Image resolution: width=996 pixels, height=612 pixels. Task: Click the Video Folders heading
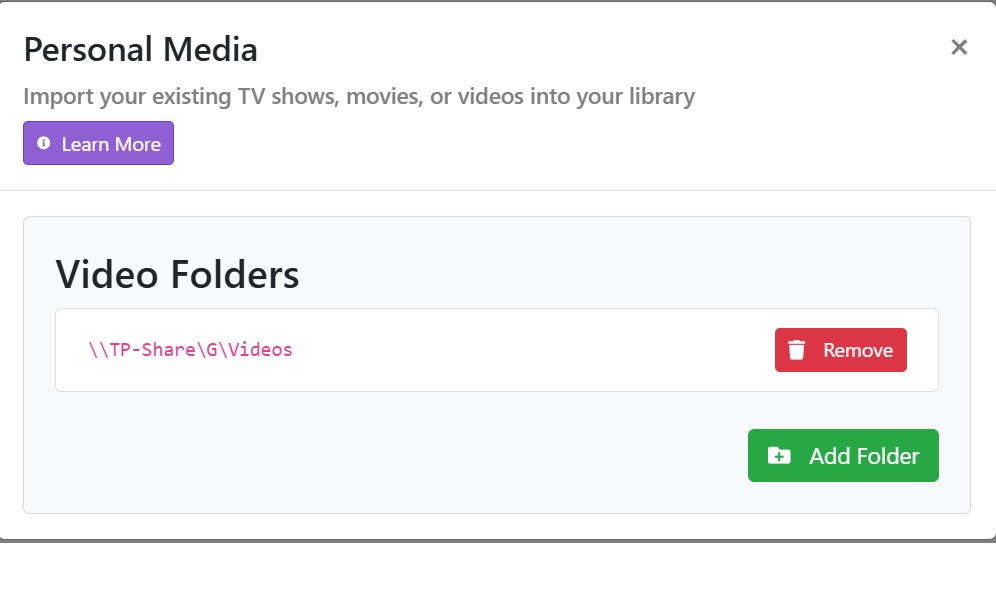(x=177, y=273)
